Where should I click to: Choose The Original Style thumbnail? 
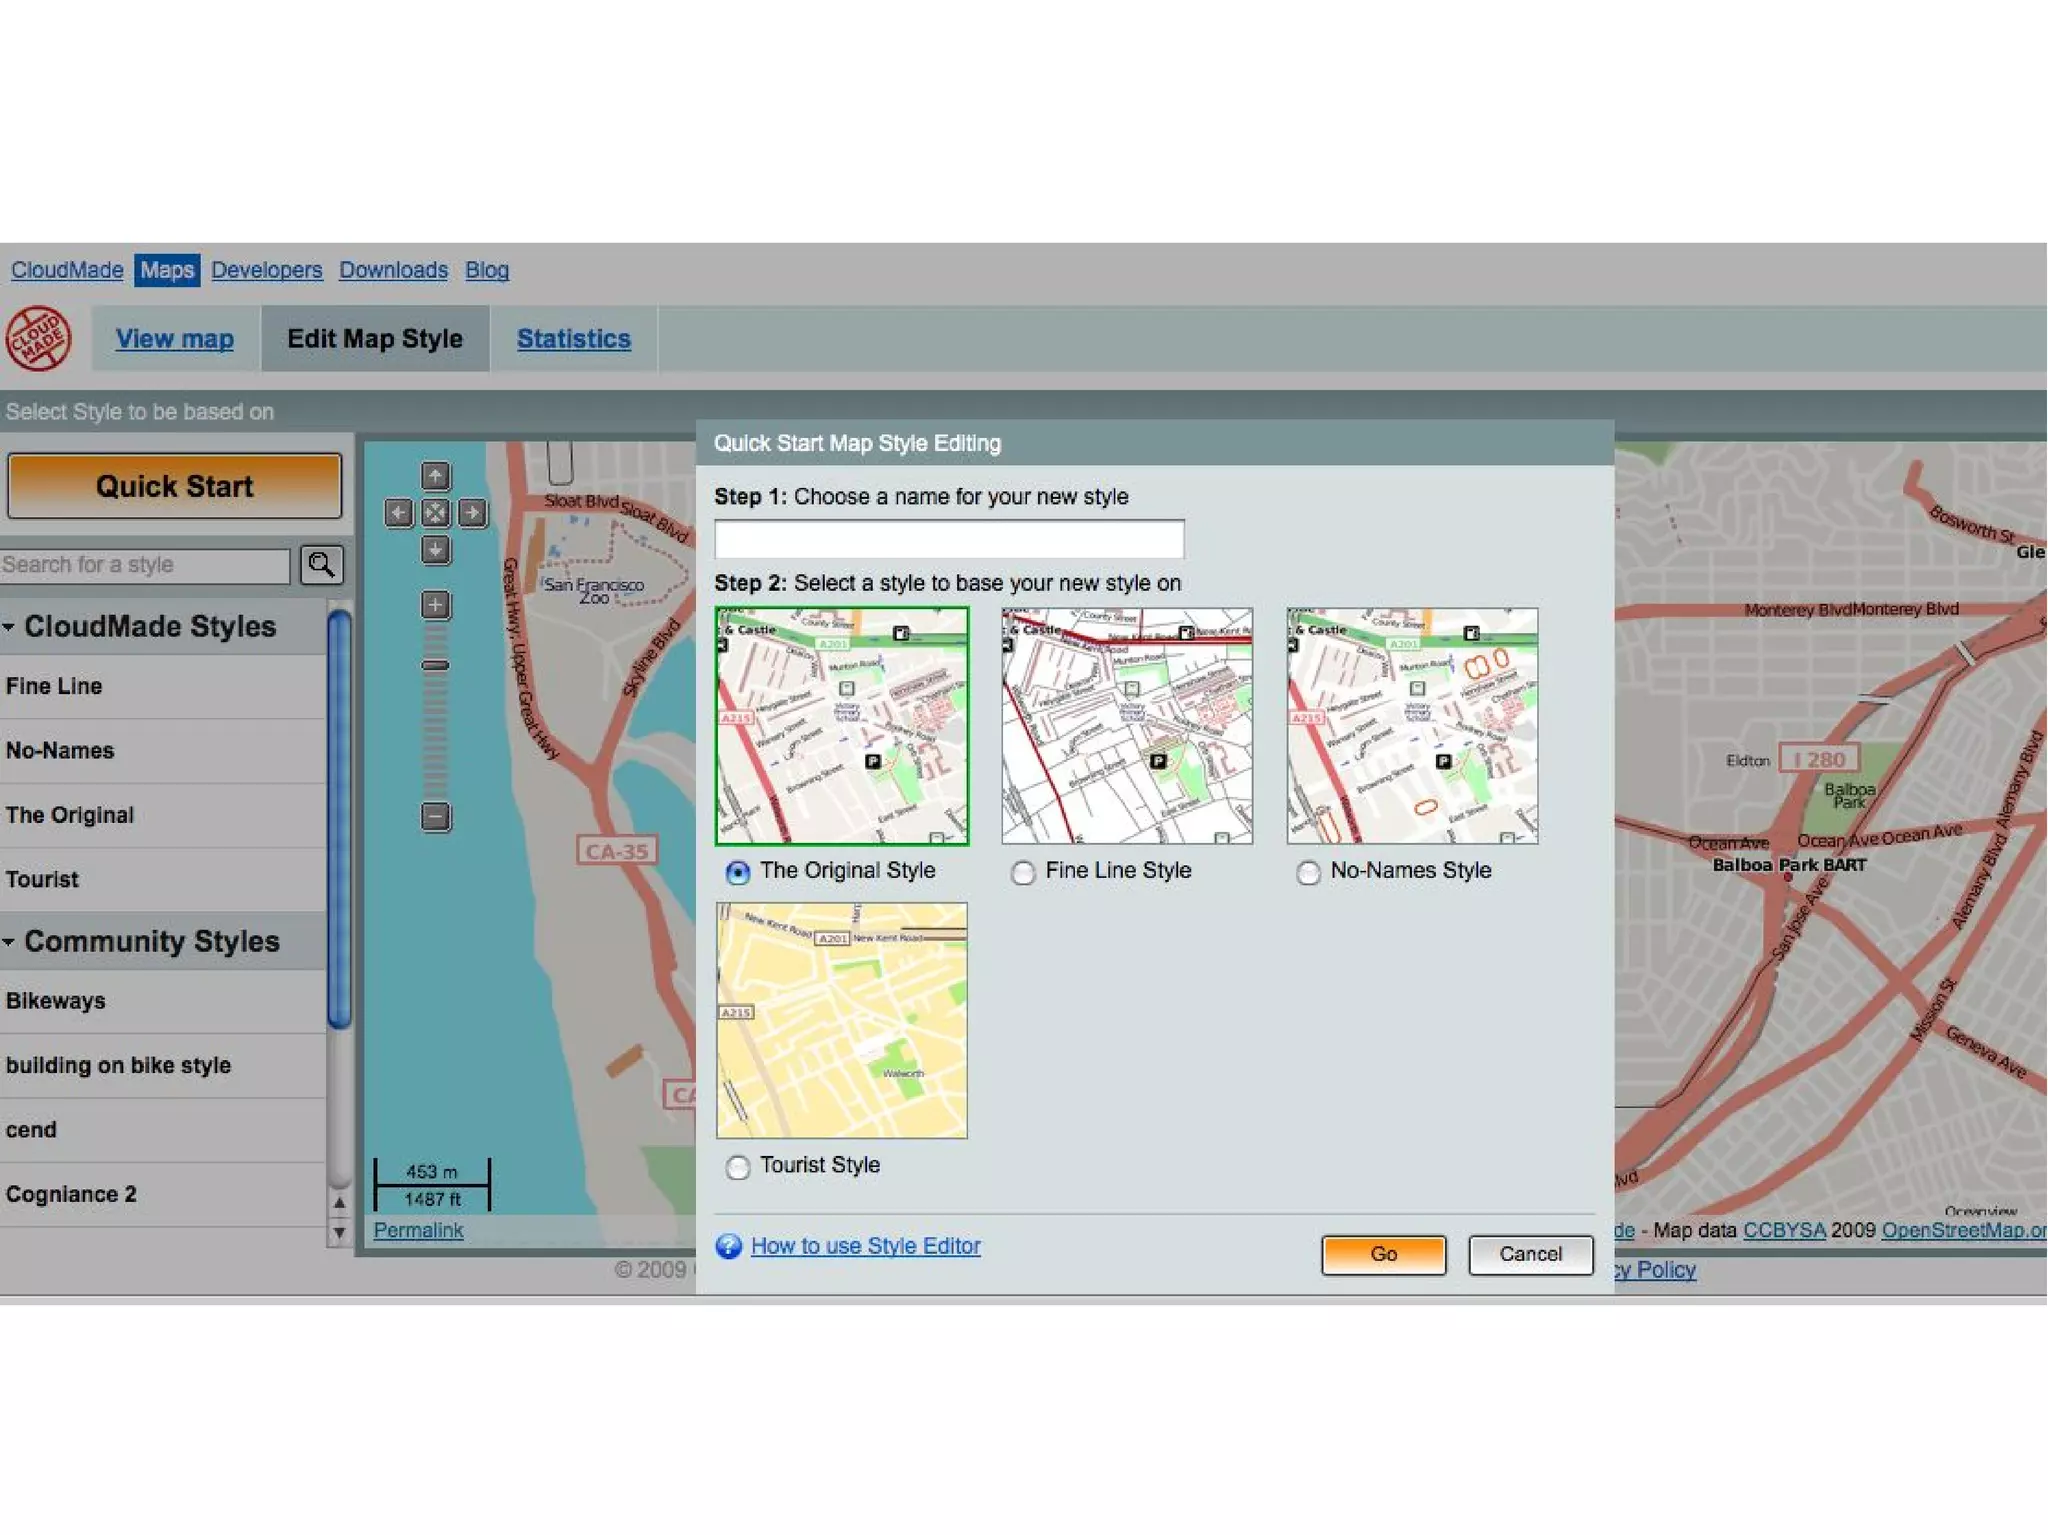click(x=842, y=726)
